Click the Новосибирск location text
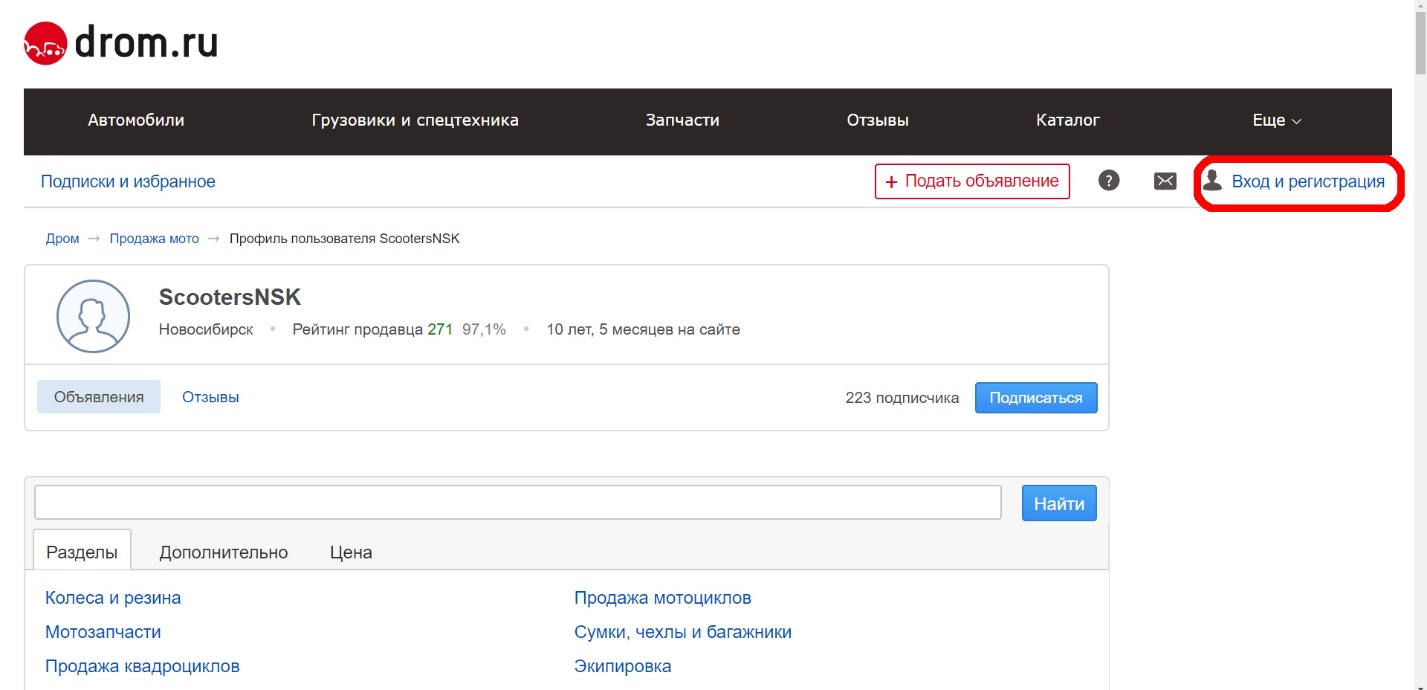Screen dimensions: 1427x690 (x=206, y=329)
